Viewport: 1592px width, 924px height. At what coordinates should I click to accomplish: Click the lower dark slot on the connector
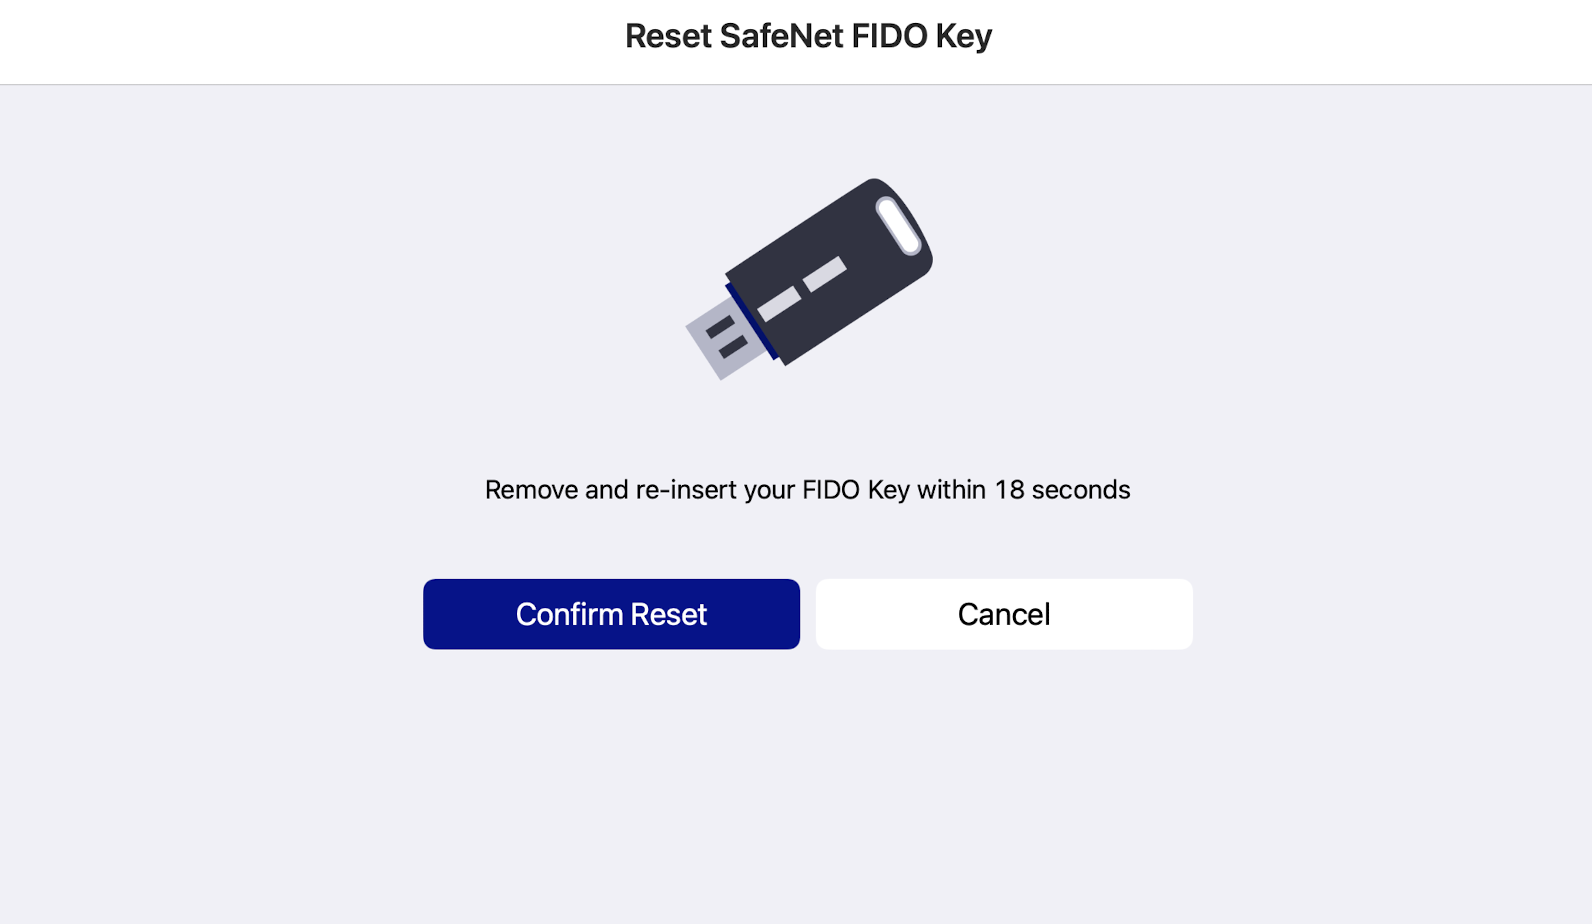733,347
